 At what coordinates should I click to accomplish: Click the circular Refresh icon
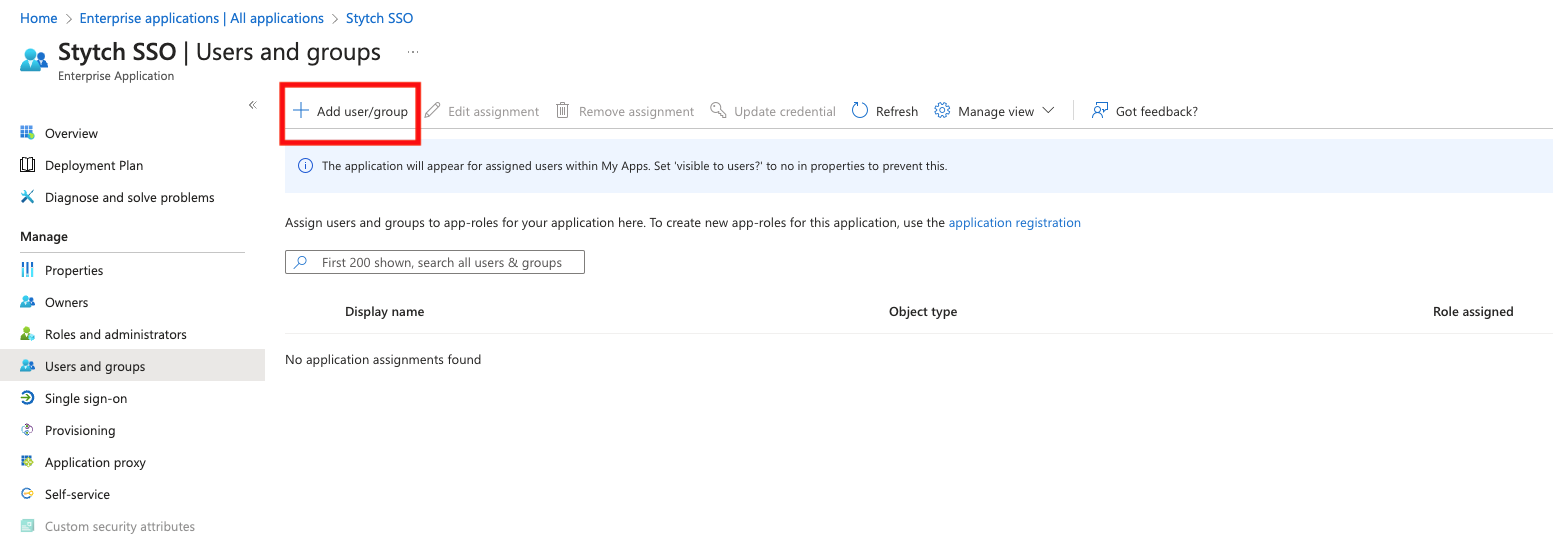pos(860,111)
